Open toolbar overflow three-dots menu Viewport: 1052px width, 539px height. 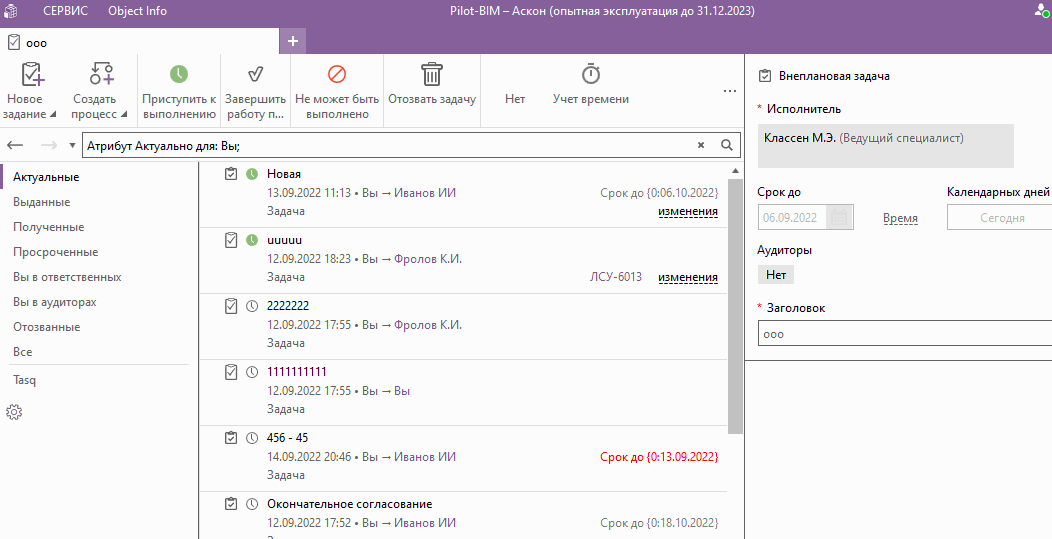click(730, 90)
